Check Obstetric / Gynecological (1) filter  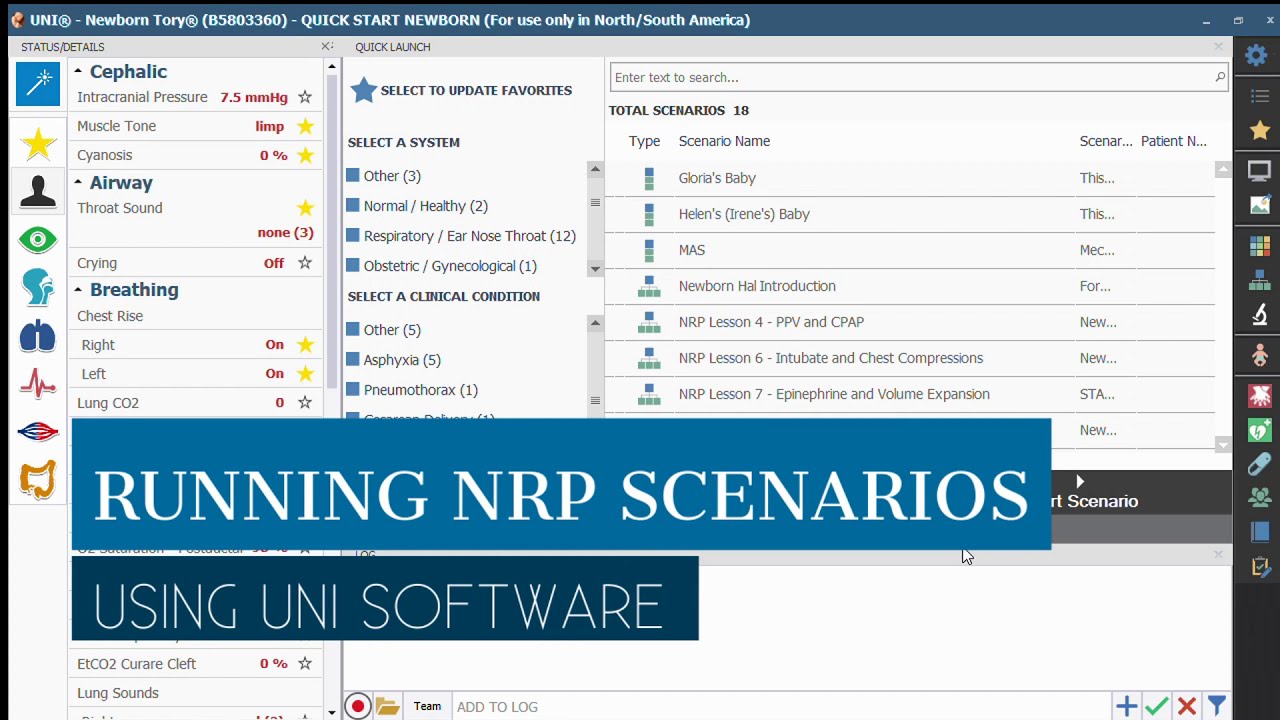click(x=353, y=266)
